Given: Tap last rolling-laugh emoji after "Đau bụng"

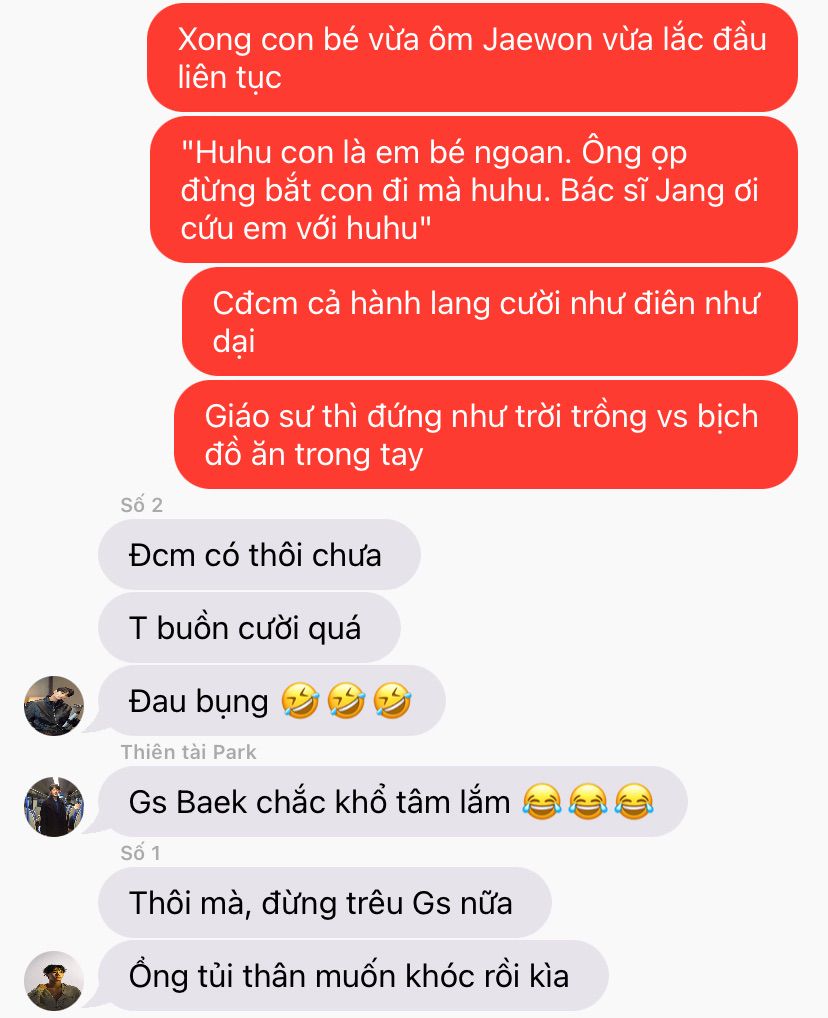Looking at the screenshot, I should (392, 701).
